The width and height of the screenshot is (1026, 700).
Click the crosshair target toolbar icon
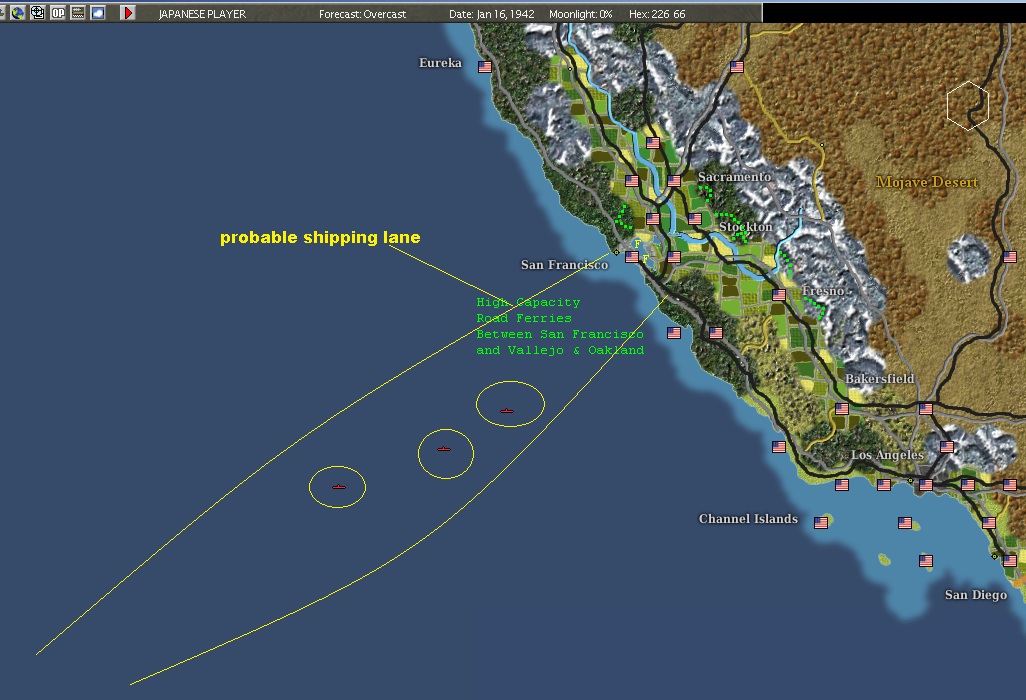(x=38, y=12)
